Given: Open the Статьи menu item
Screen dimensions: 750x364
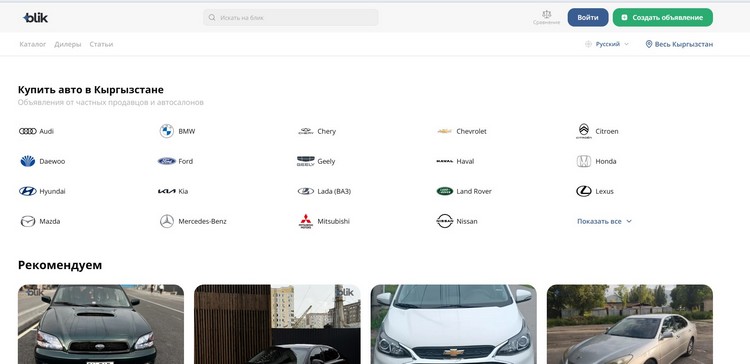Looking at the screenshot, I should pos(101,44).
